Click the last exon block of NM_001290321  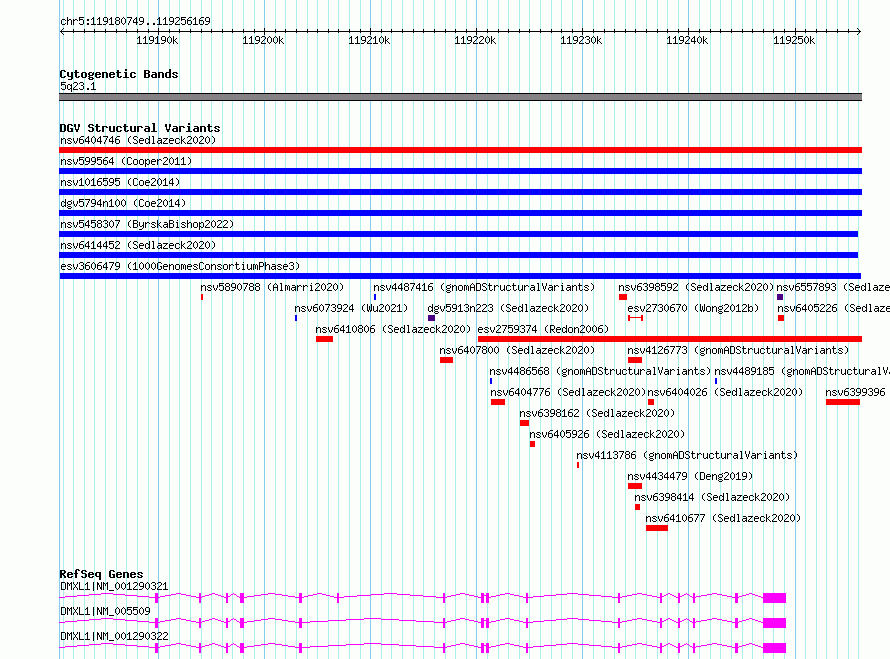pos(774,598)
